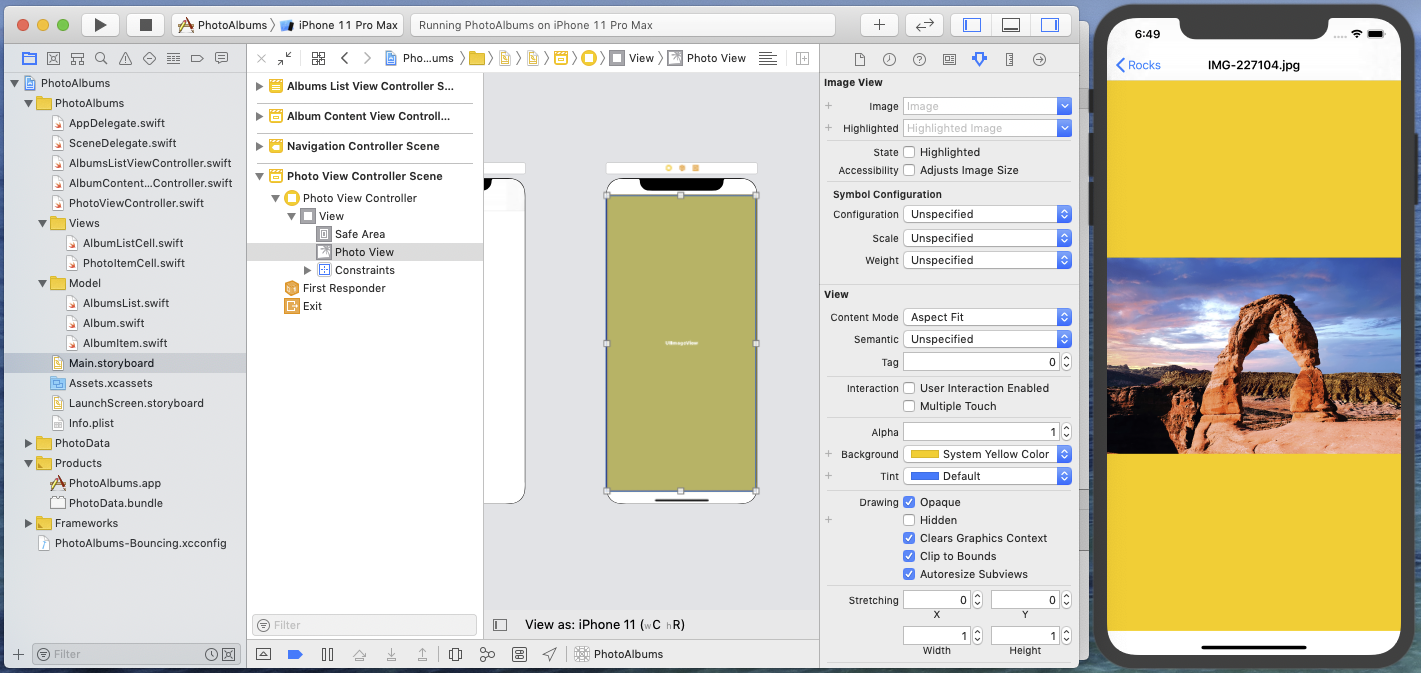The image size is (1421, 673).
Task: Stop the running app with Stop button
Action: (145, 25)
